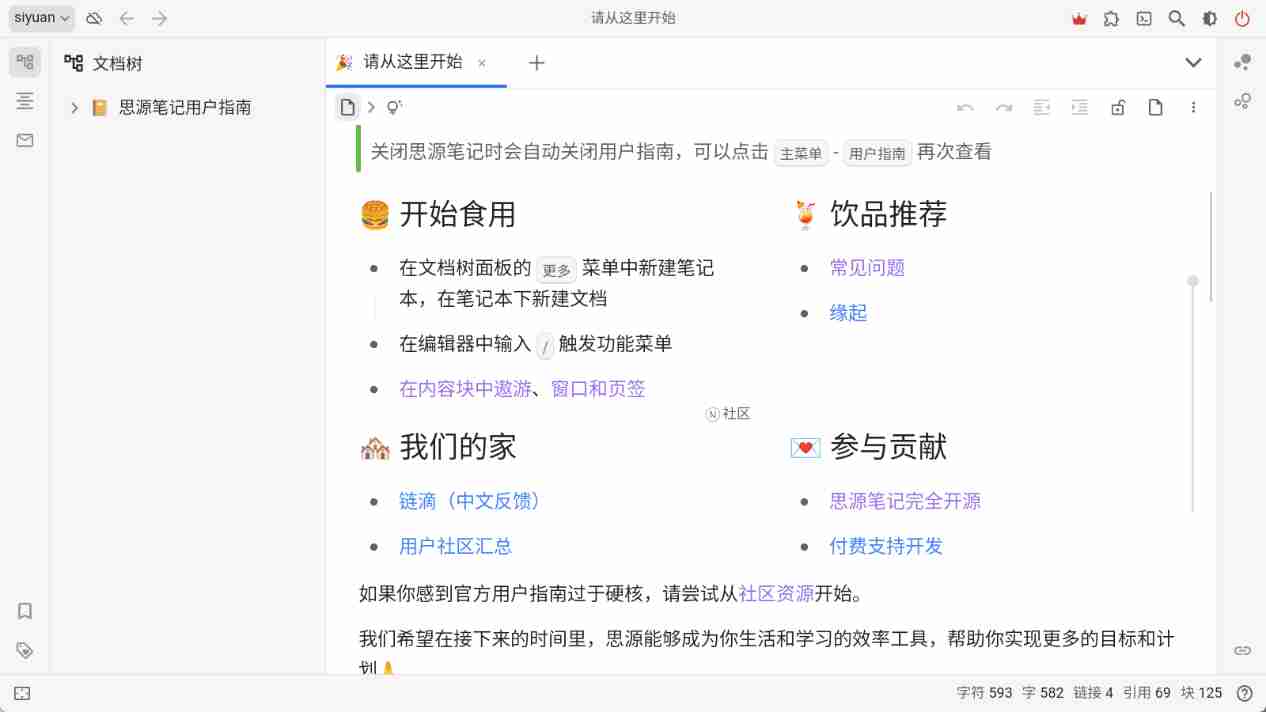The image size is (1266, 712).
Task: Open the plugins puzzle icon
Action: [1111, 18]
